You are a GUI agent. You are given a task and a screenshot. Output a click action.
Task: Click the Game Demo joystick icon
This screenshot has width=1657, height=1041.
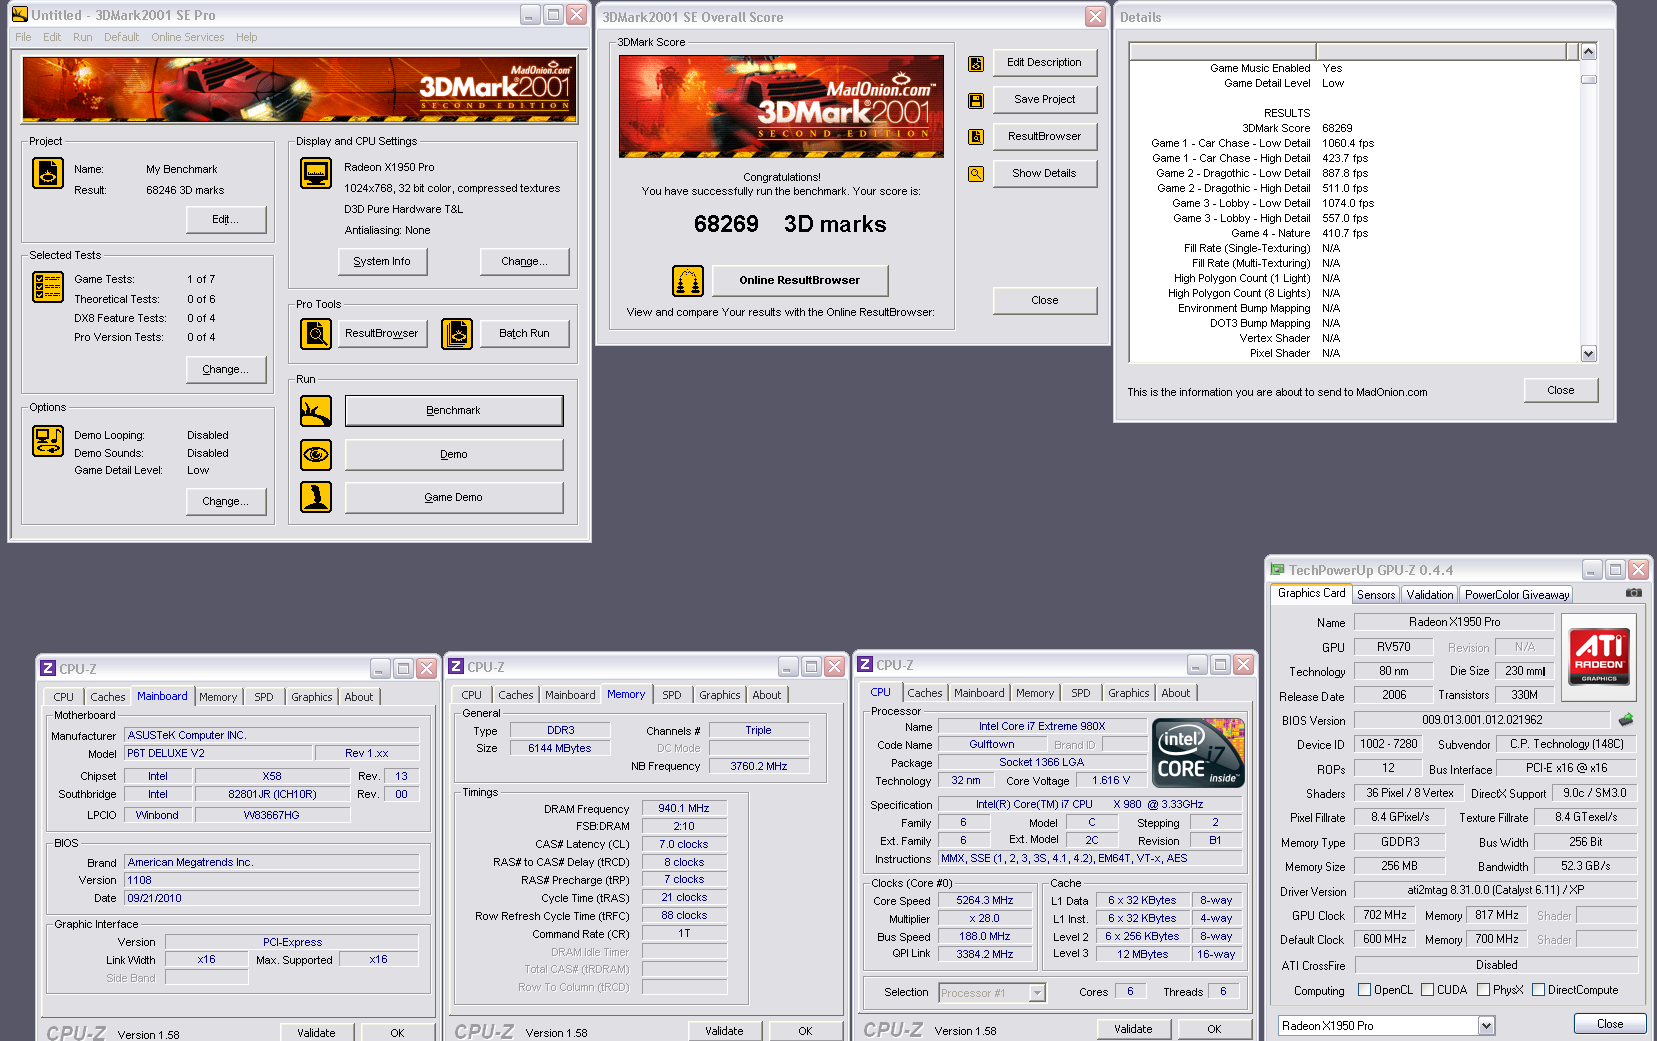tap(316, 497)
